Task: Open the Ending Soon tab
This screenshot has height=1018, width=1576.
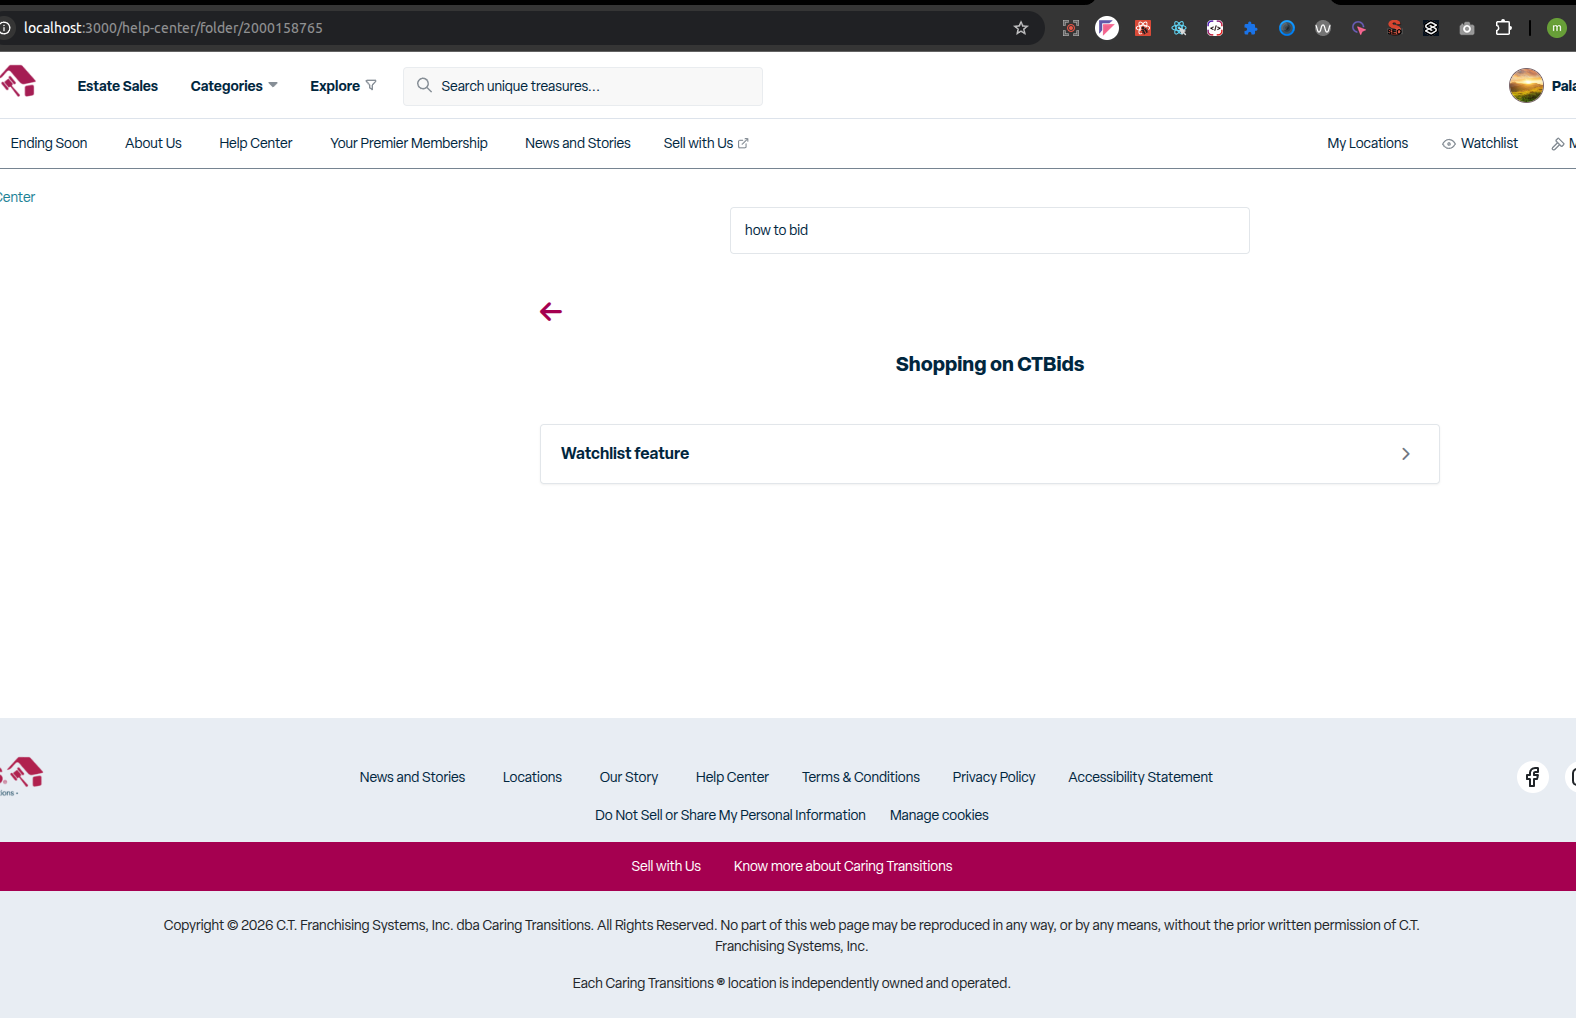Action: (49, 143)
